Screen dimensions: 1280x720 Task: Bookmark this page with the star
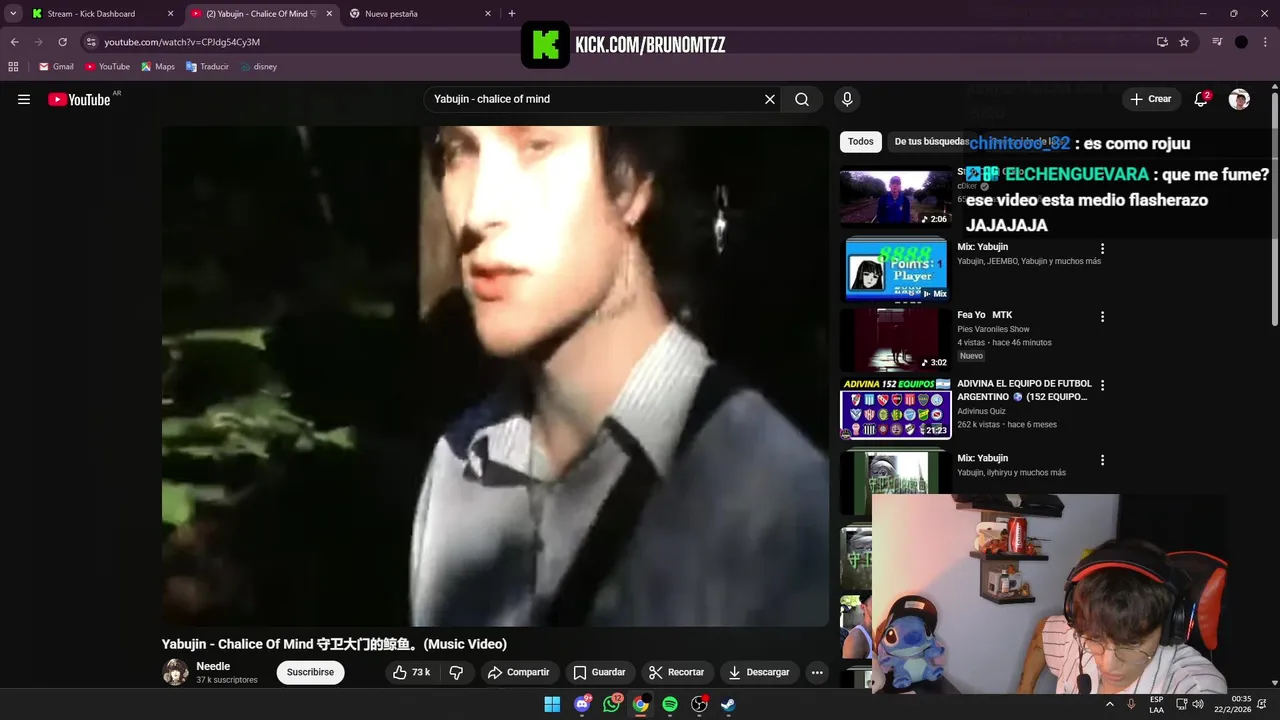[1184, 42]
